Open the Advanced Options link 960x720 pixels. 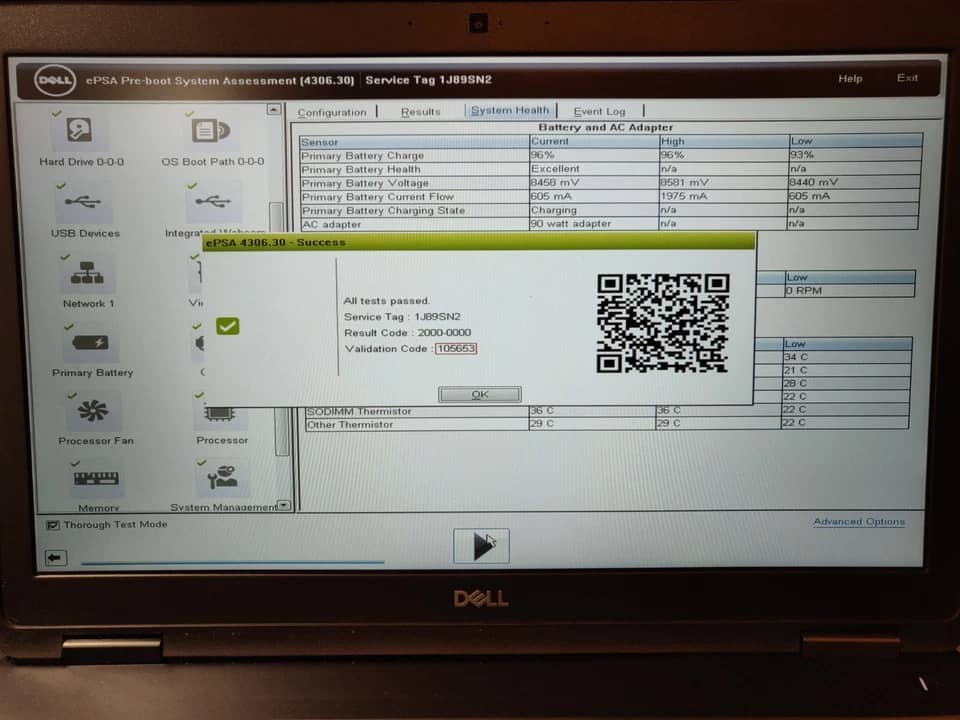[x=859, y=522]
